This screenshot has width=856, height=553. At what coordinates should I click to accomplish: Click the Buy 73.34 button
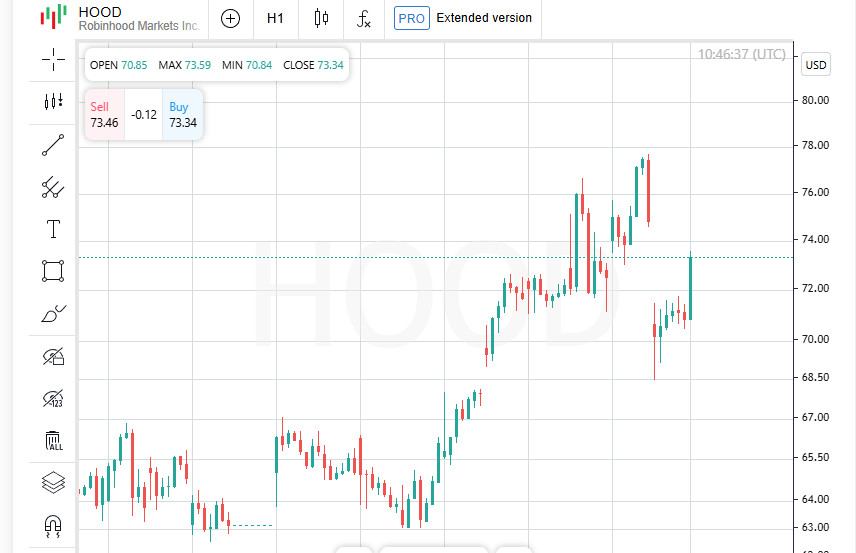pyautogui.click(x=182, y=115)
